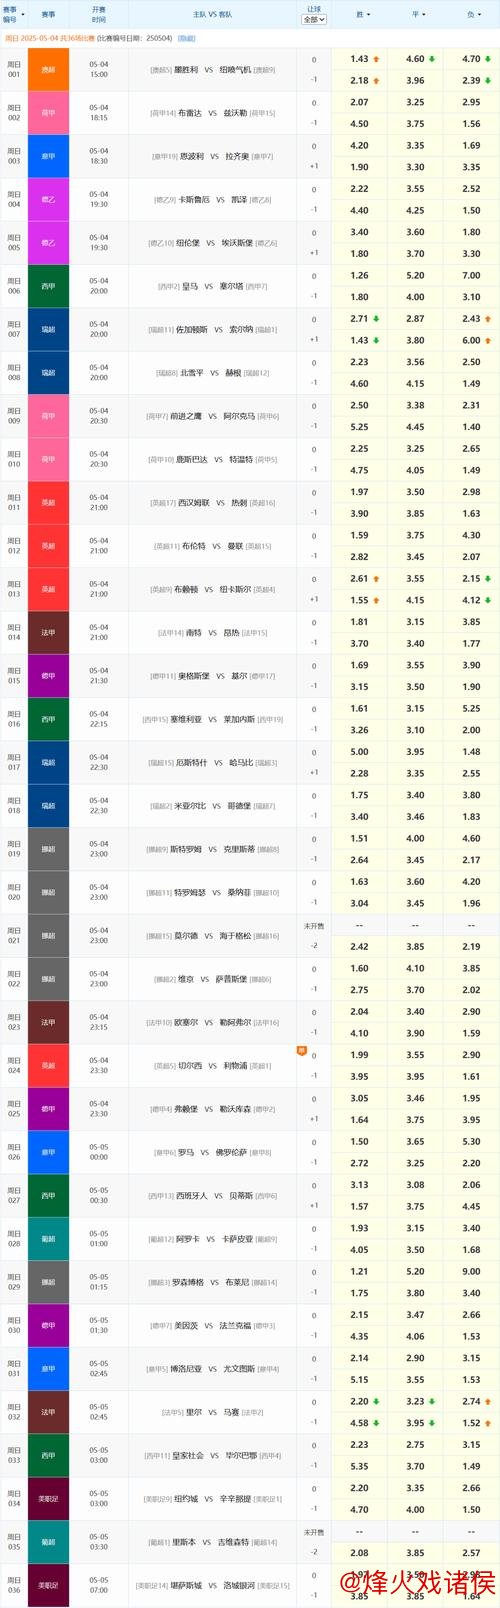Click 瑞超 league badge of match 007

click(48, 329)
